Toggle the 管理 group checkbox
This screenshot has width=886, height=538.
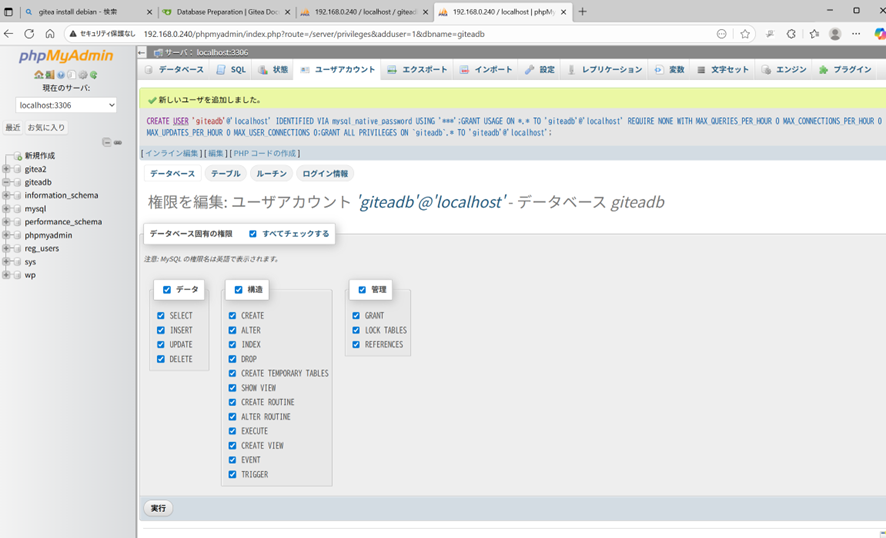pyautogui.click(x=362, y=290)
